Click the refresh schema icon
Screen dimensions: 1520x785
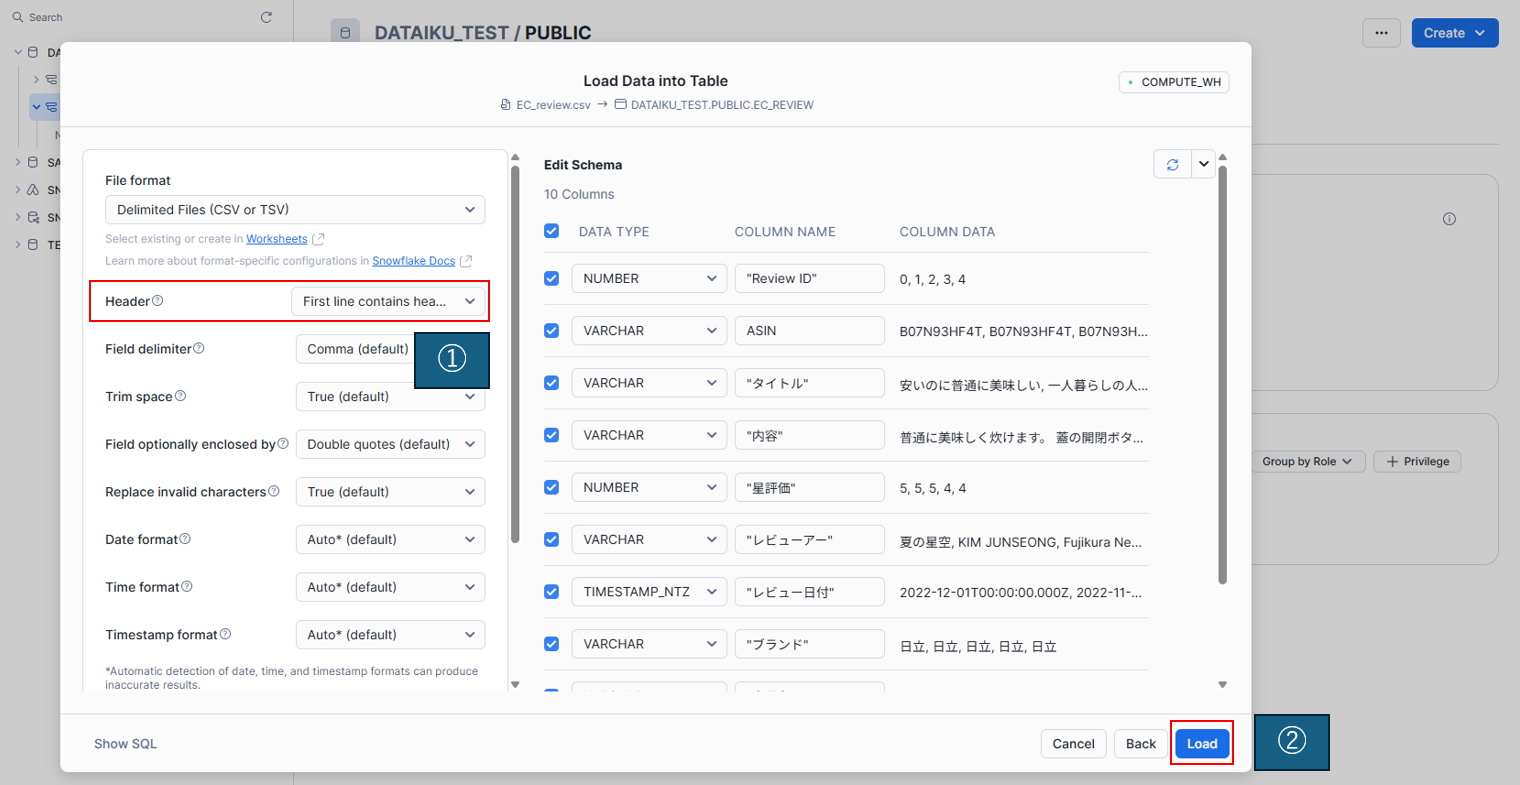coord(1172,165)
